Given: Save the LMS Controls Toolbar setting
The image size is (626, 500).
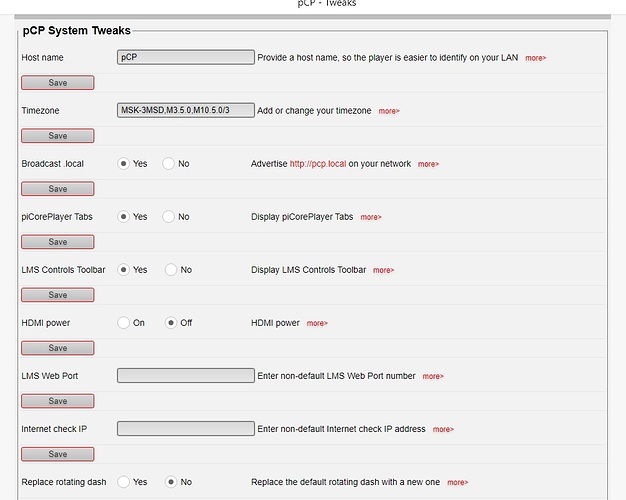Looking at the screenshot, I should 58,295.
